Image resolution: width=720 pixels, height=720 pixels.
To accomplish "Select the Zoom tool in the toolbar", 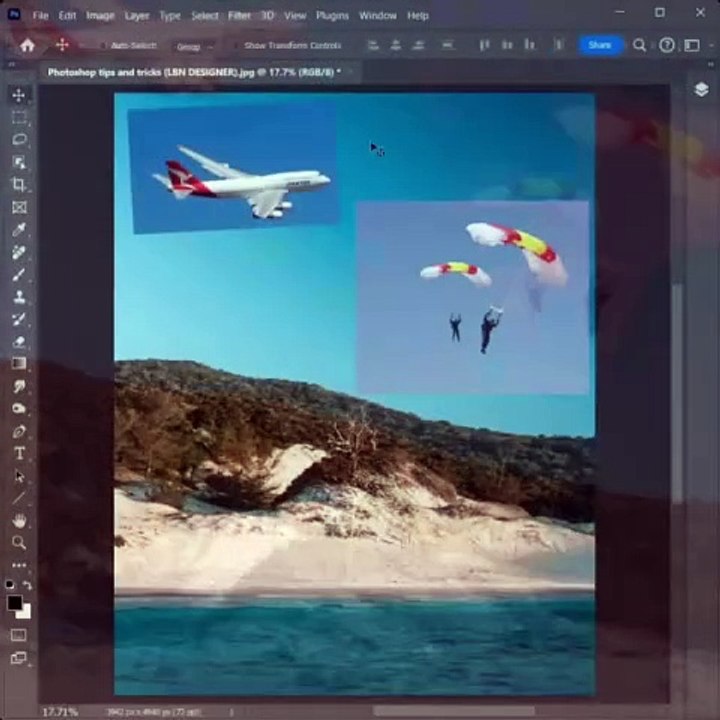I will coord(19,543).
